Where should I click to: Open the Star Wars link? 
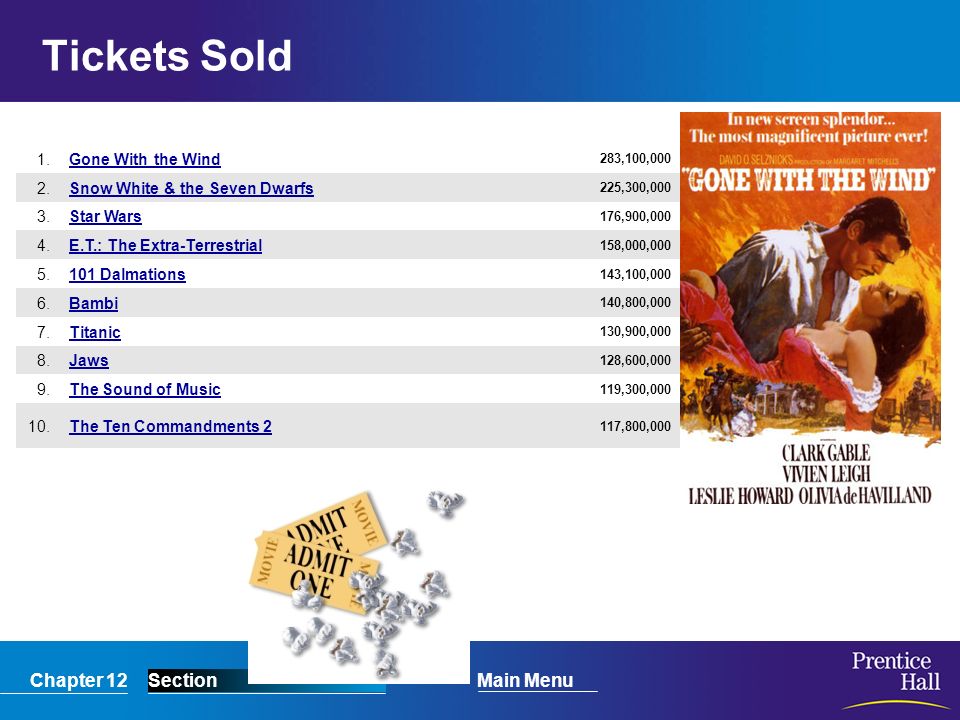105,217
